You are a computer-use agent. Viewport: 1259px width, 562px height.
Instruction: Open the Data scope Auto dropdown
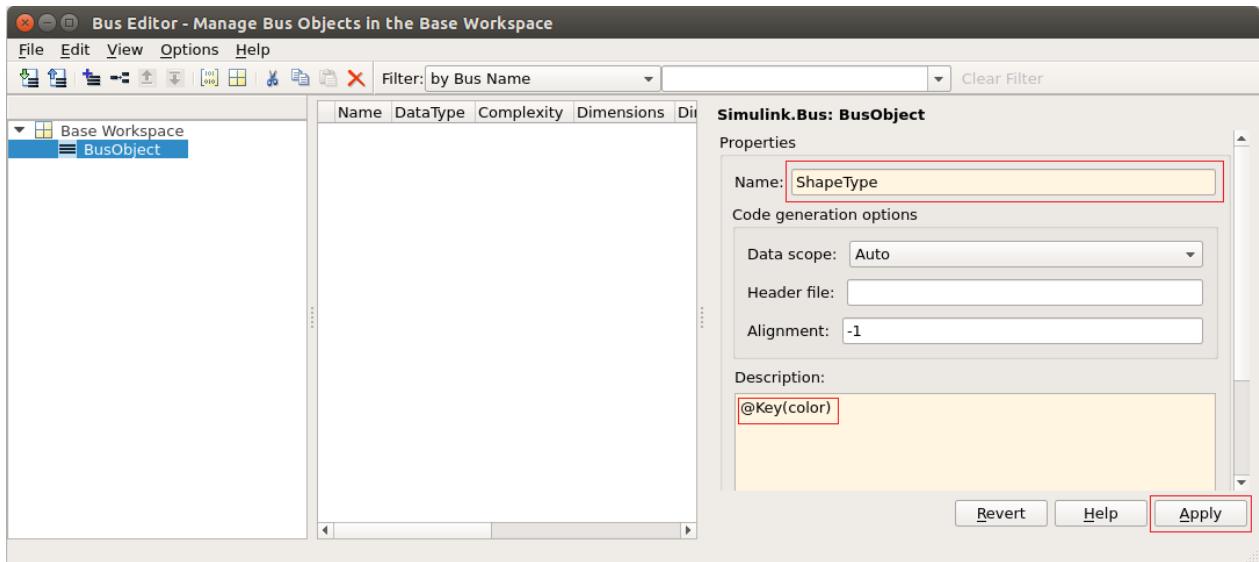coord(1025,254)
